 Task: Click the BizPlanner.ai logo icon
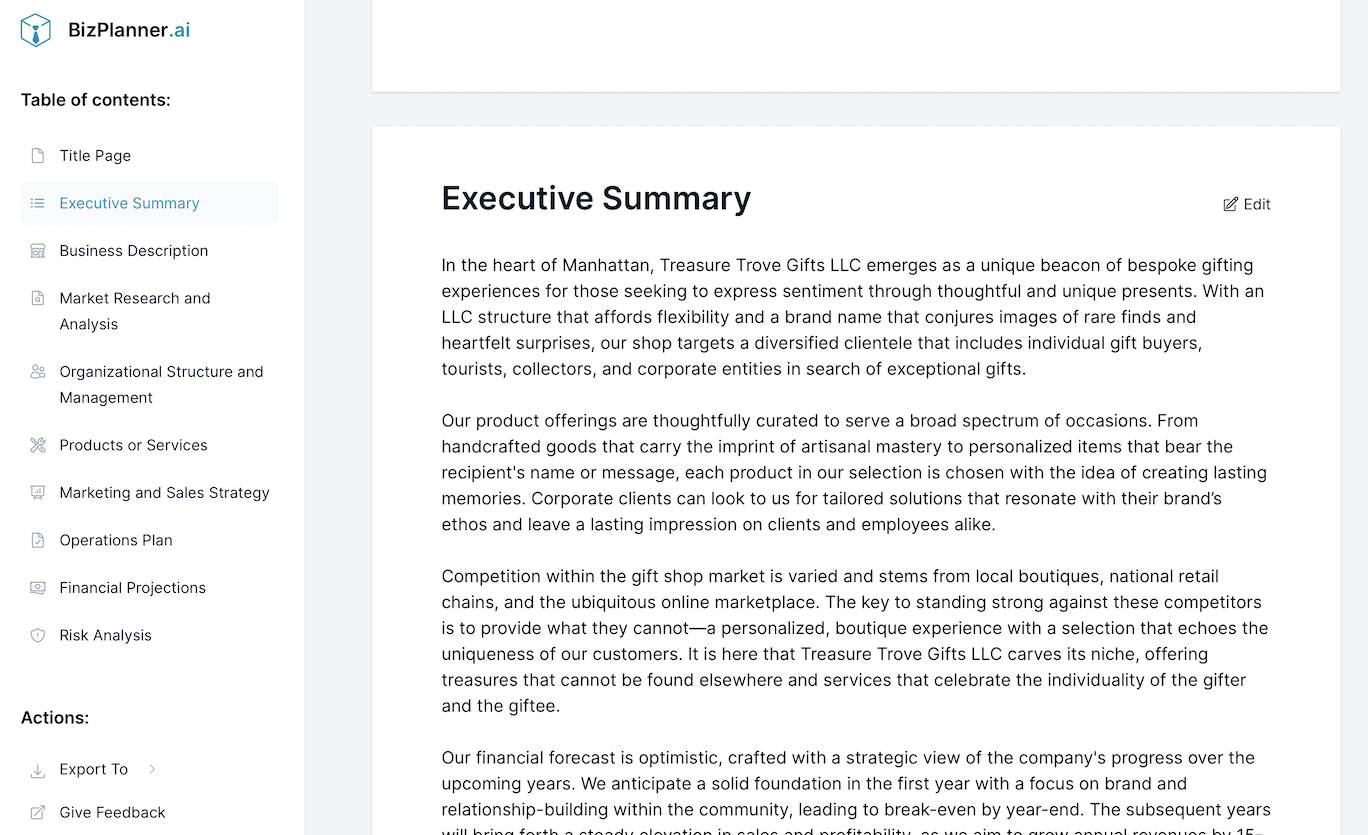(x=35, y=30)
